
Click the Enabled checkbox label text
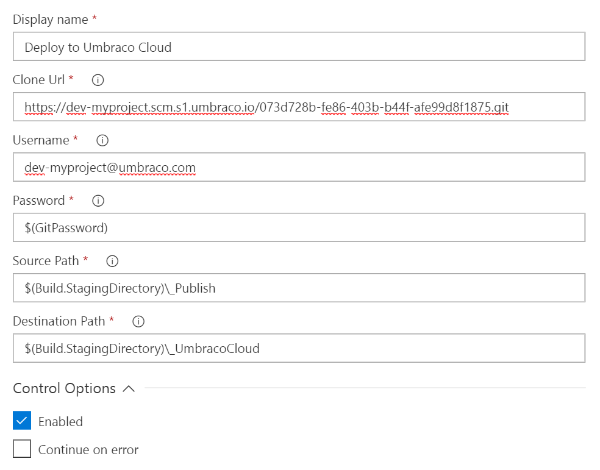pos(60,421)
